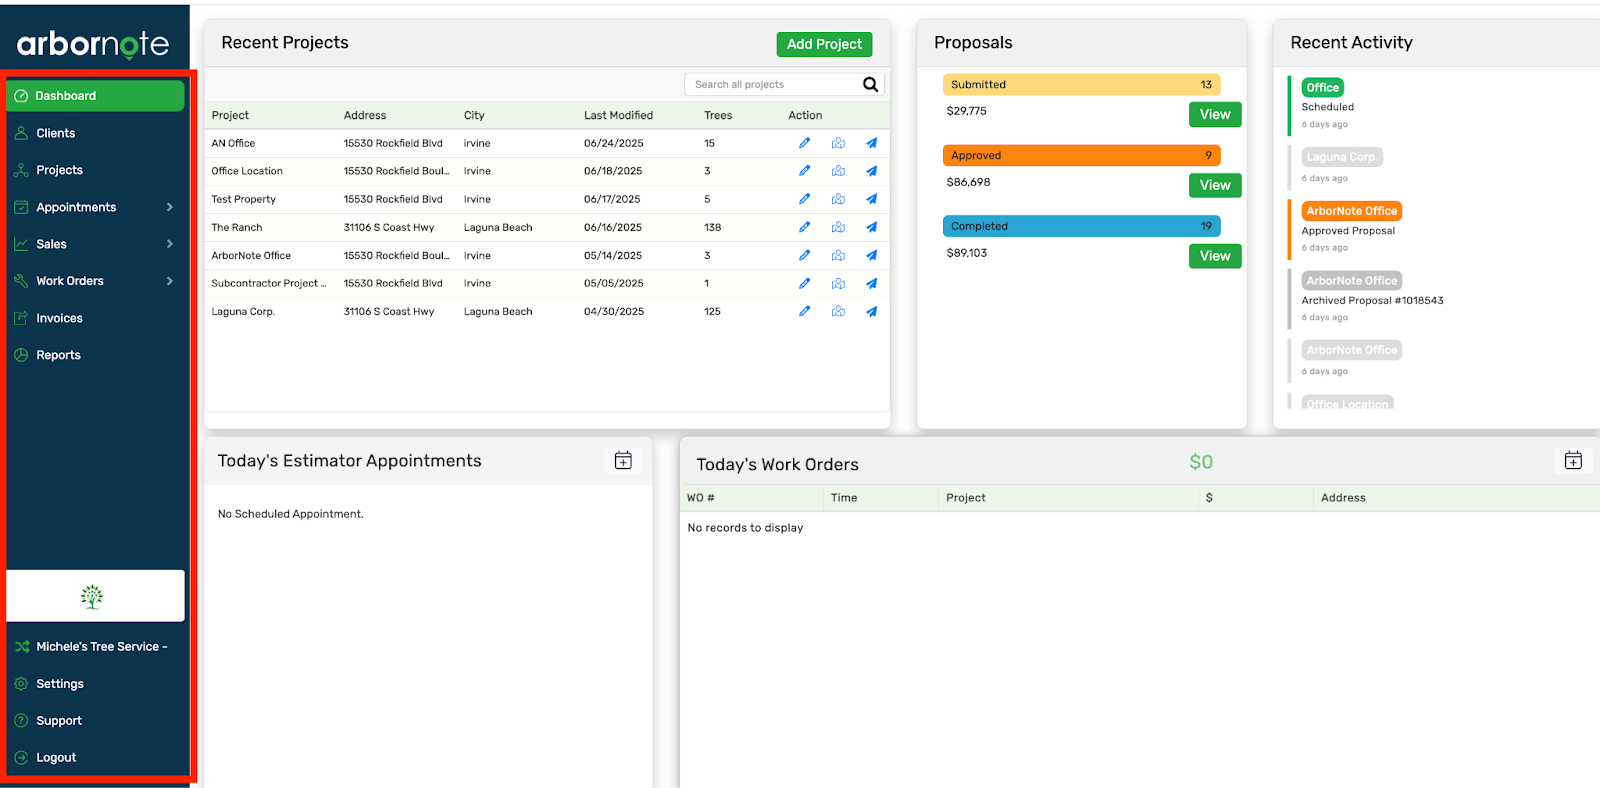Viewport: 1600px width, 788px height.
Task: Click send arrow icon for Laguna Corp.
Action: (x=871, y=311)
